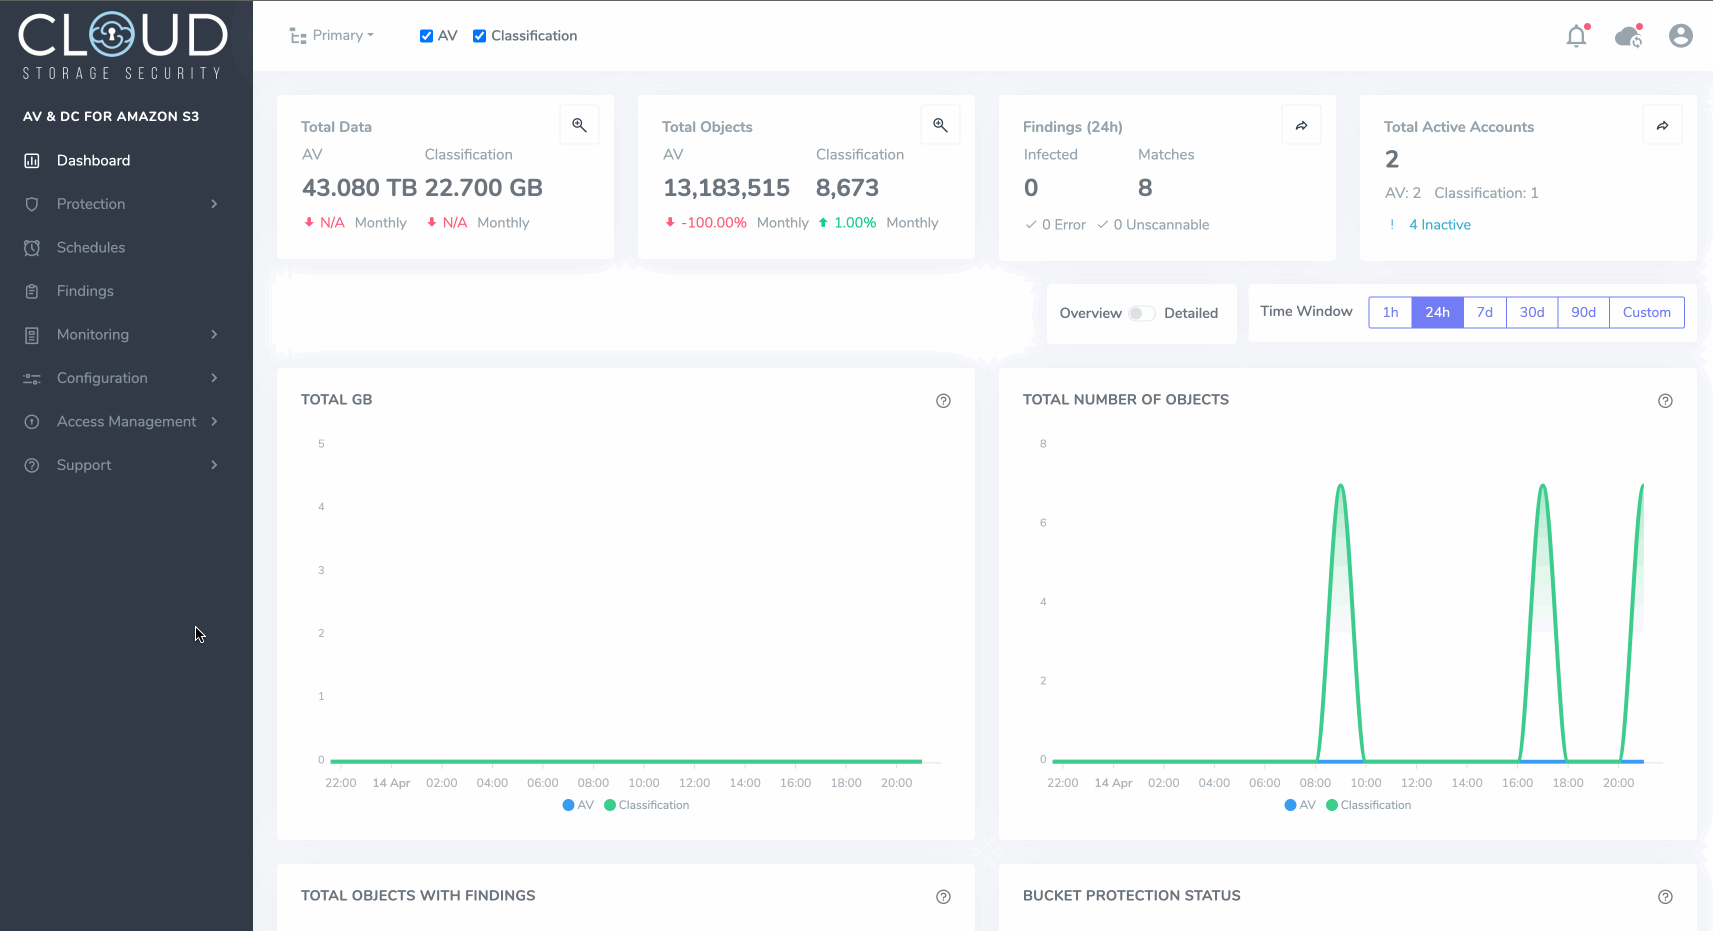This screenshot has width=1713, height=931.
Task: Click the magnifier icon on Total Data card
Action: [579, 125]
